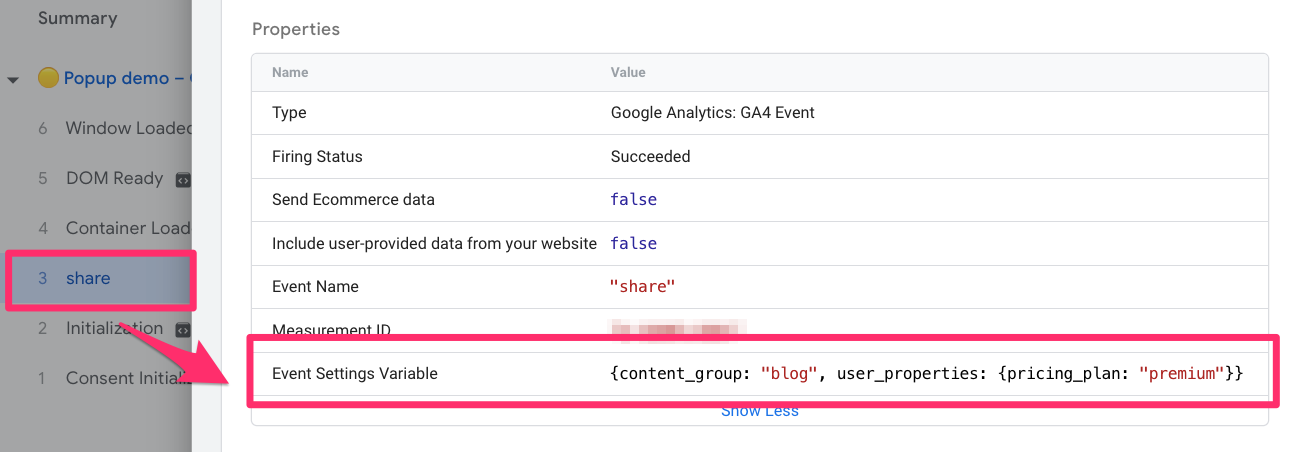Click the "share" Event Name value
This screenshot has height=452, width=1296.
pos(643,287)
